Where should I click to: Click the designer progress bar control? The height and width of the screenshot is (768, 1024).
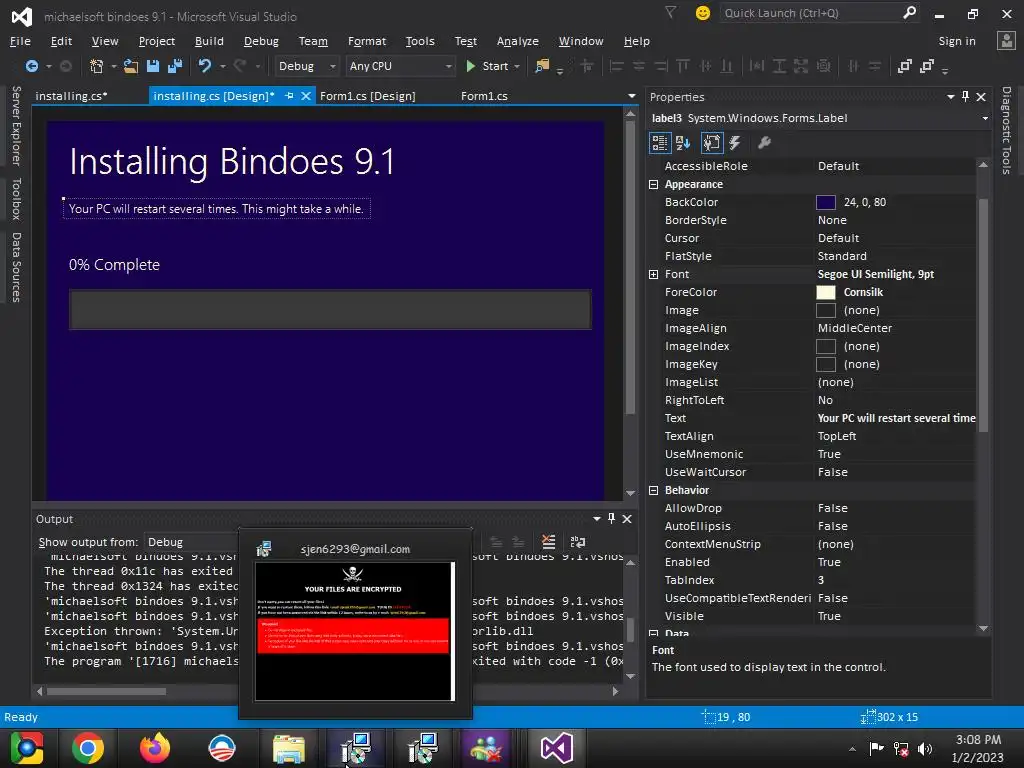(x=330, y=309)
